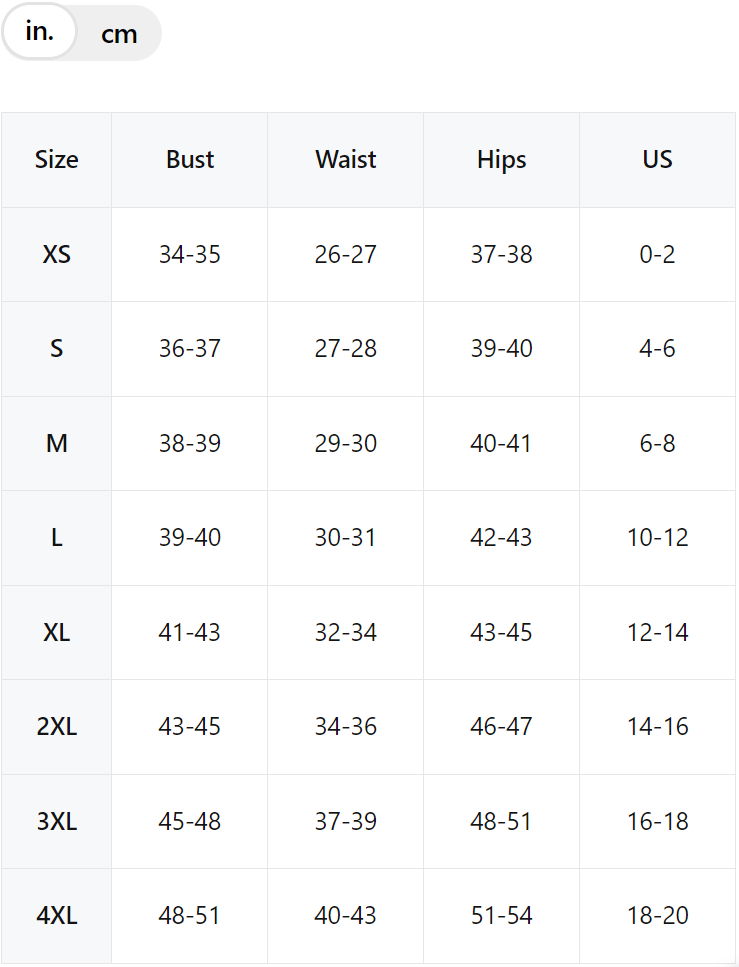Select the in. unit option
Image resolution: width=739 pixels, height=967 pixels.
point(39,32)
